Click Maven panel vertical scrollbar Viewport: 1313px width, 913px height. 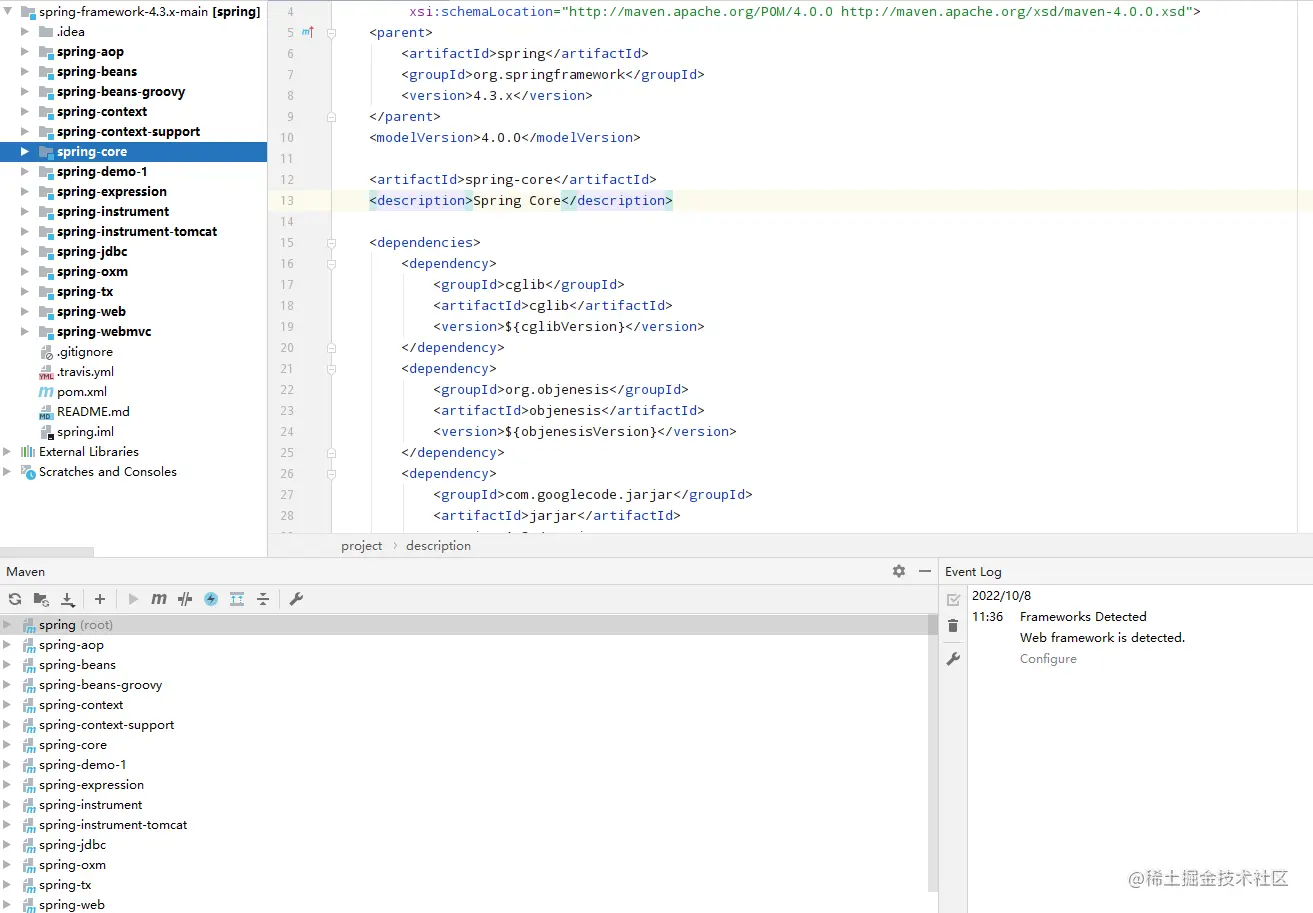point(933,752)
